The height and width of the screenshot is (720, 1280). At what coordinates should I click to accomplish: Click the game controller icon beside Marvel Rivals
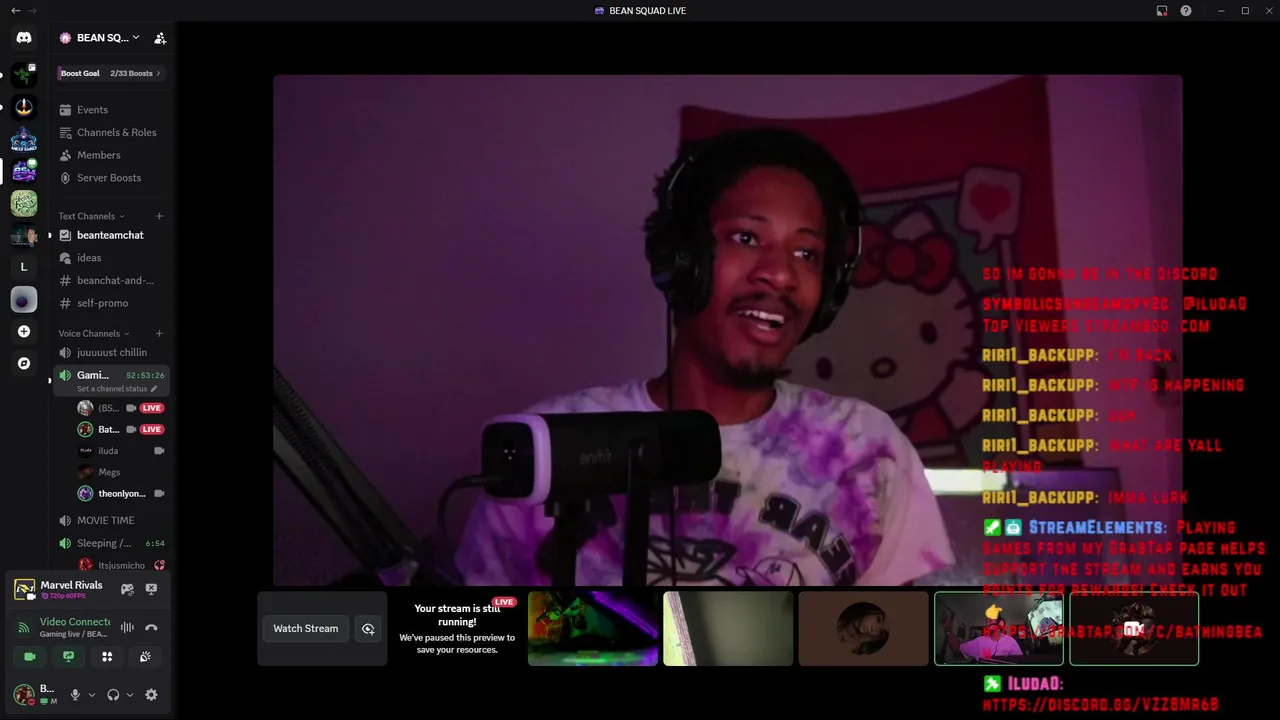127,589
